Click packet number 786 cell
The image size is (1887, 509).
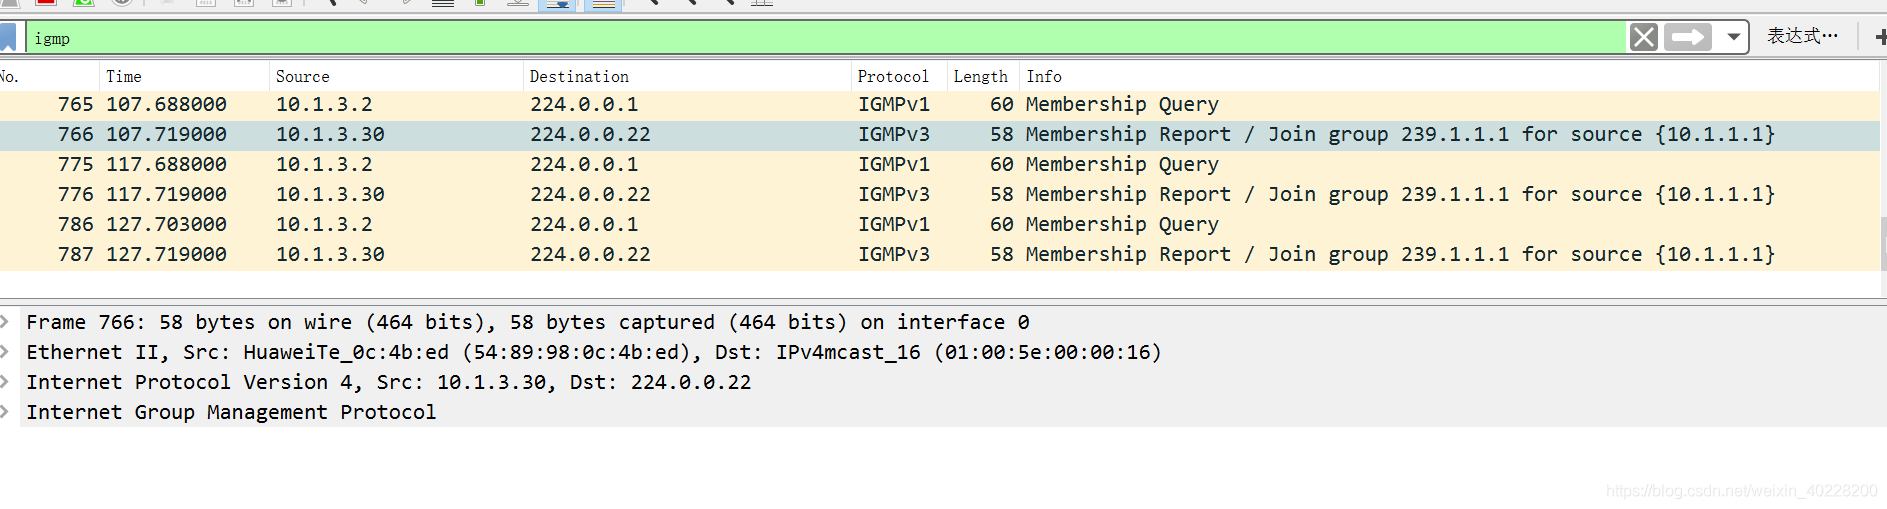(75, 224)
